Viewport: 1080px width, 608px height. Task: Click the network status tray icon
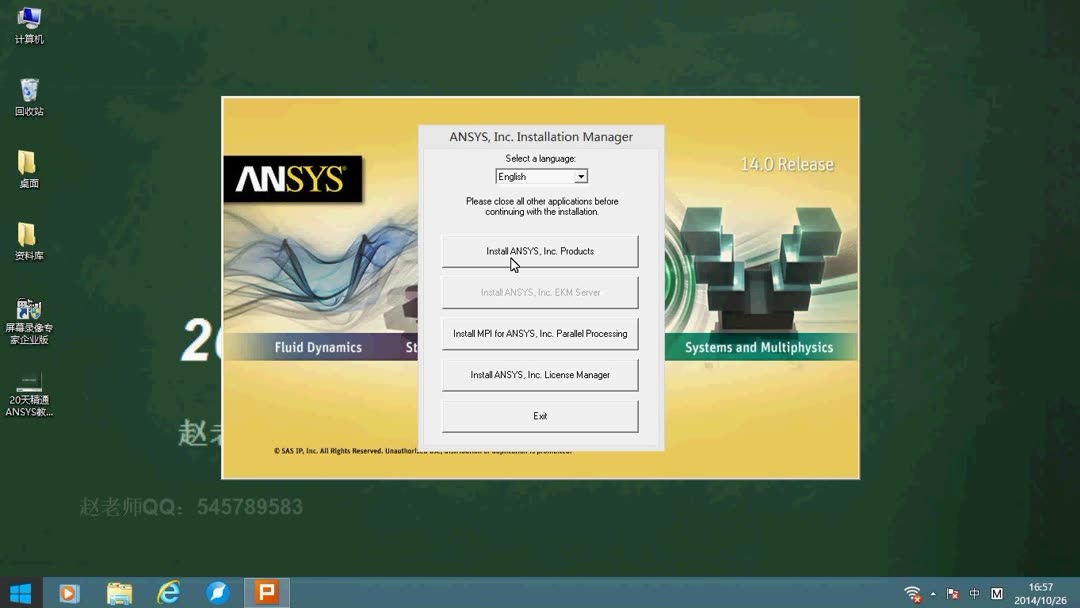tap(912, 592)
